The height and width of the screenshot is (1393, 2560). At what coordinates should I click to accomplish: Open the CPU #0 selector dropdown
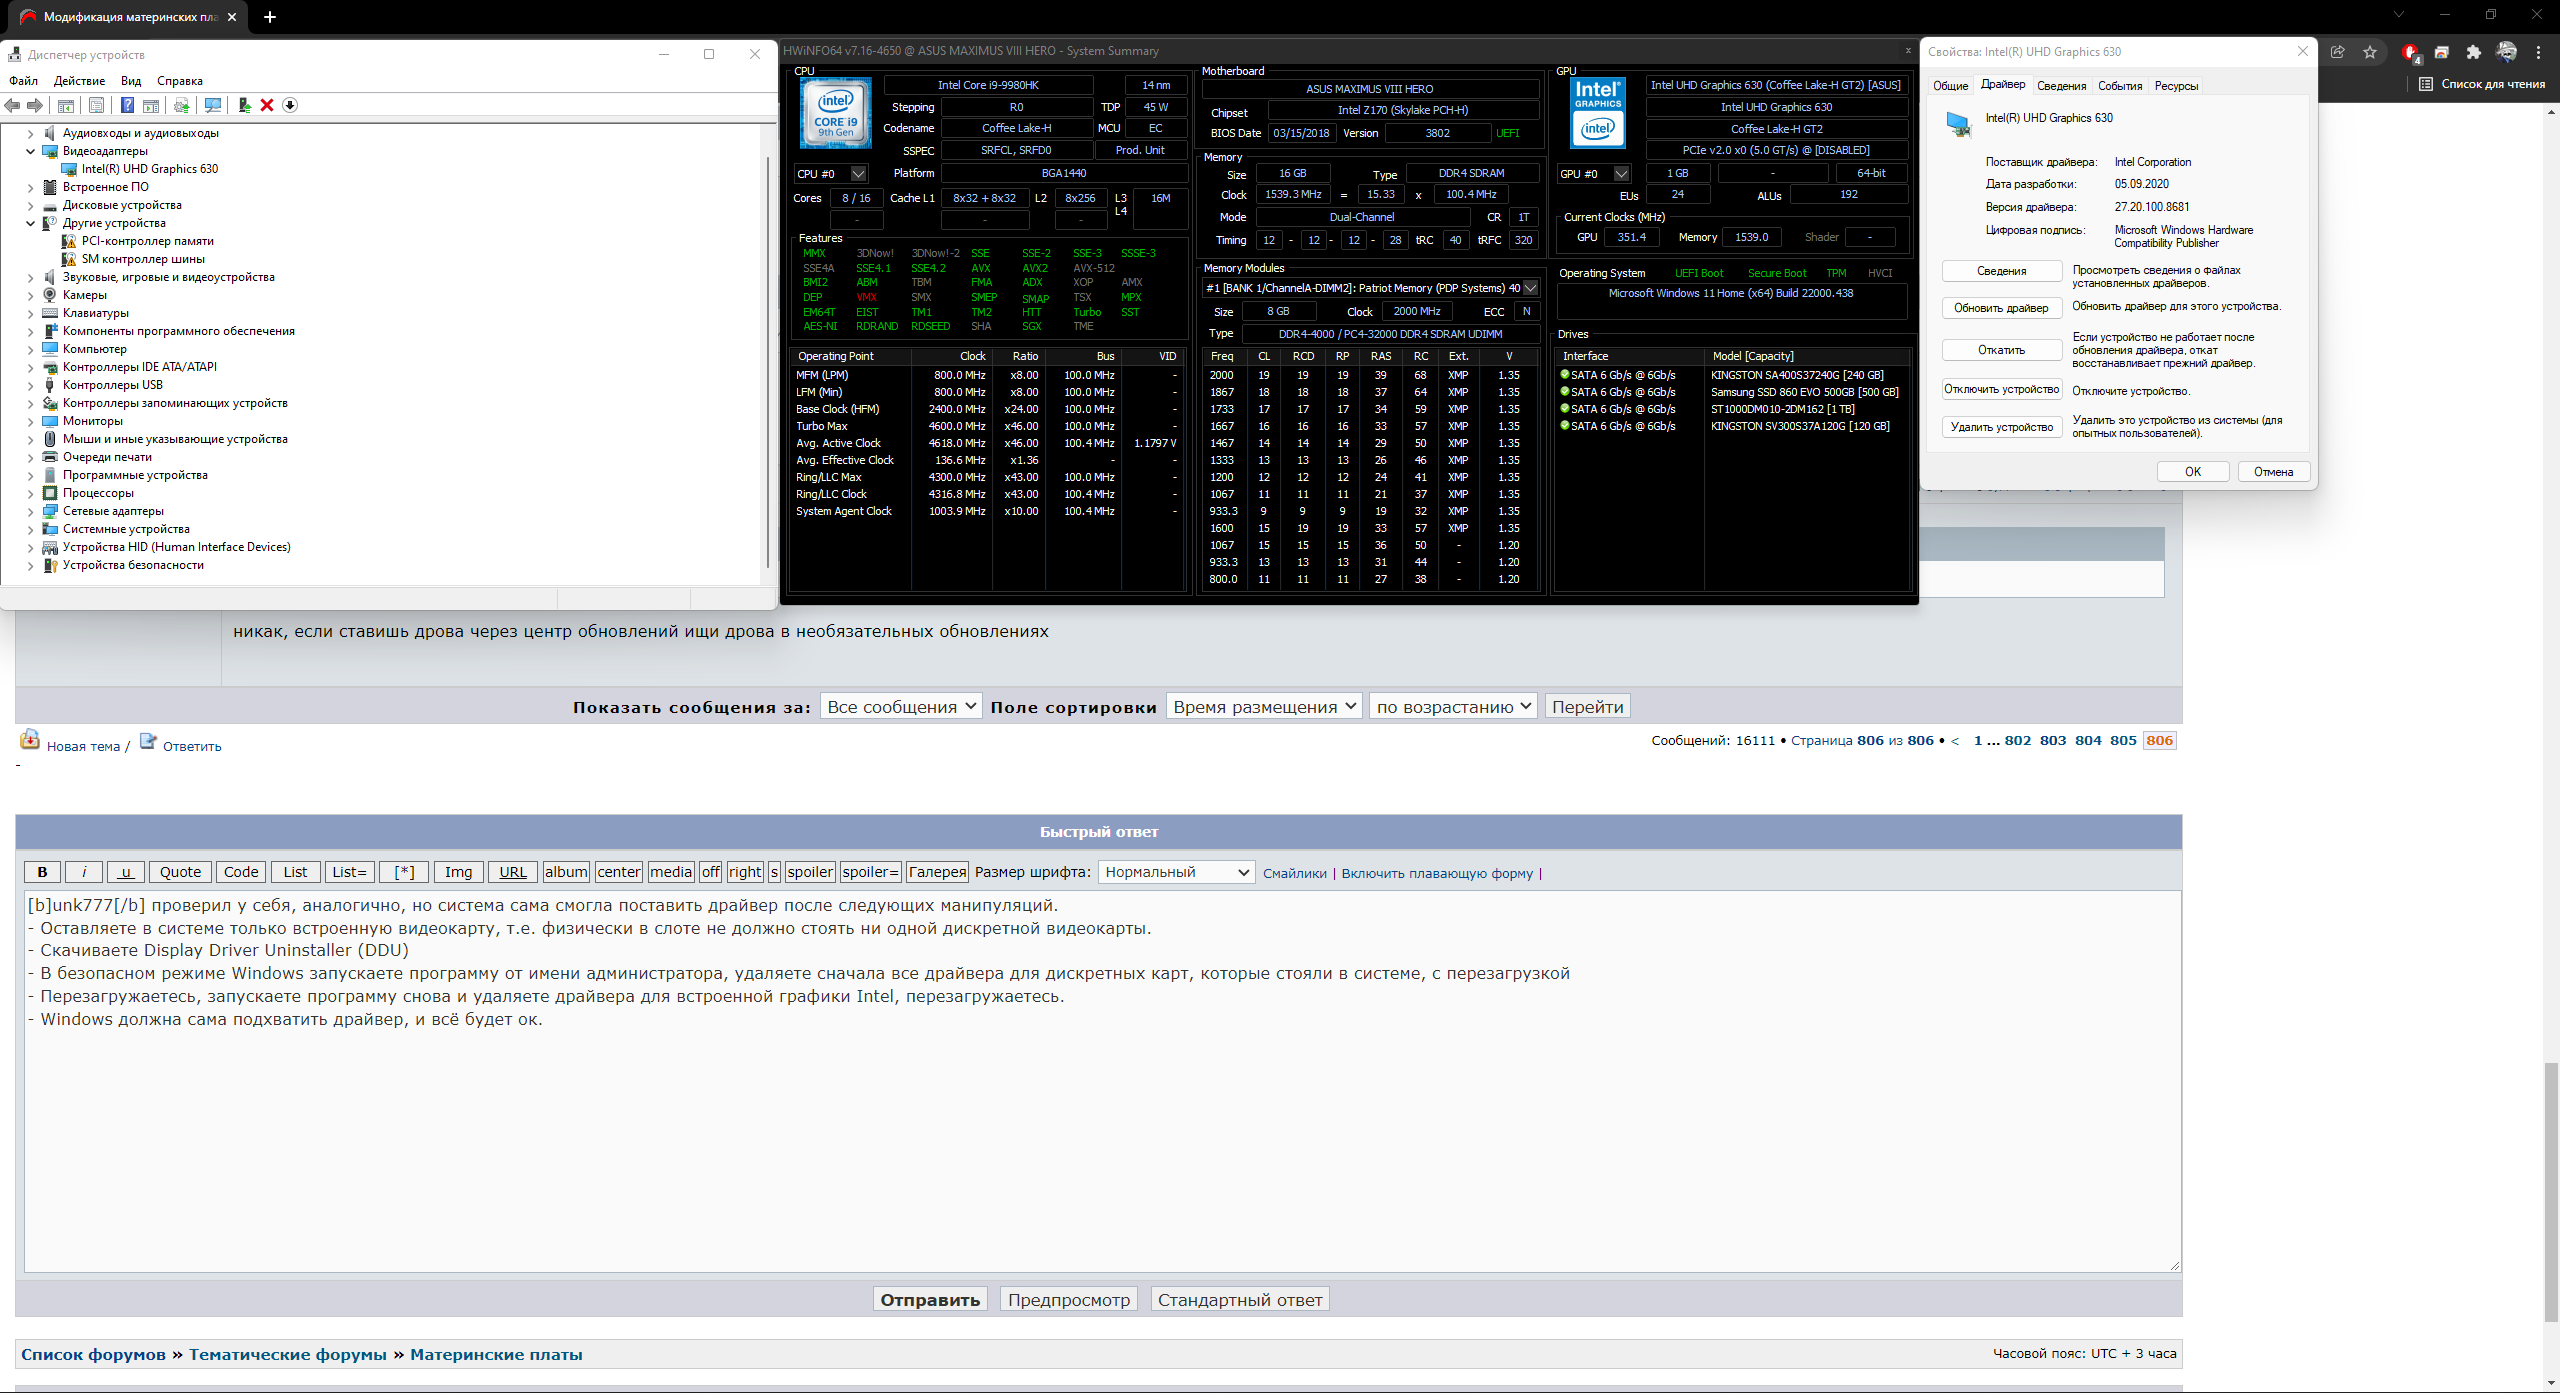tap(858, 174)
